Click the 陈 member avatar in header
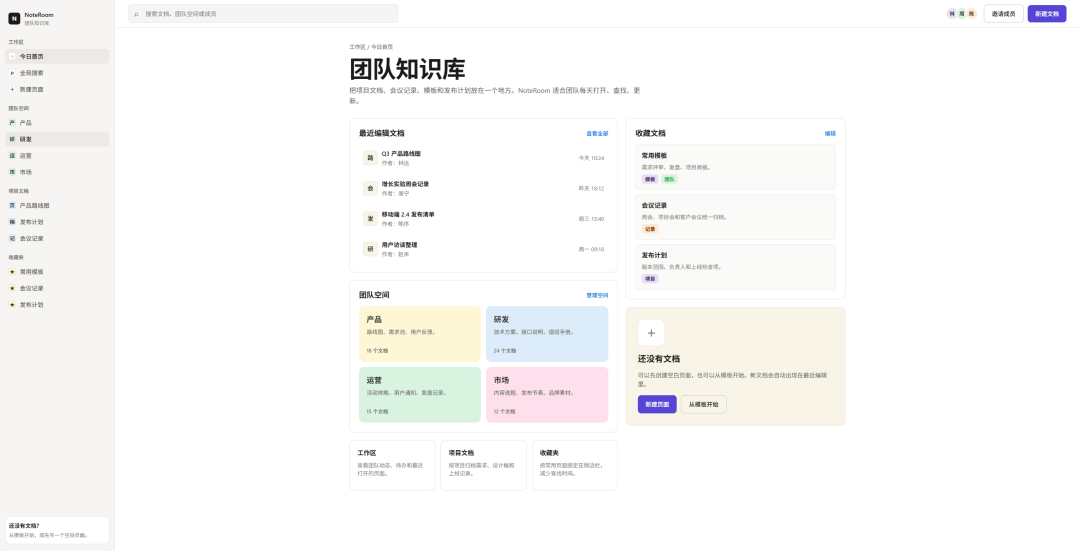The height and width of the screenshot is (551, 1080). coord(971,14)
